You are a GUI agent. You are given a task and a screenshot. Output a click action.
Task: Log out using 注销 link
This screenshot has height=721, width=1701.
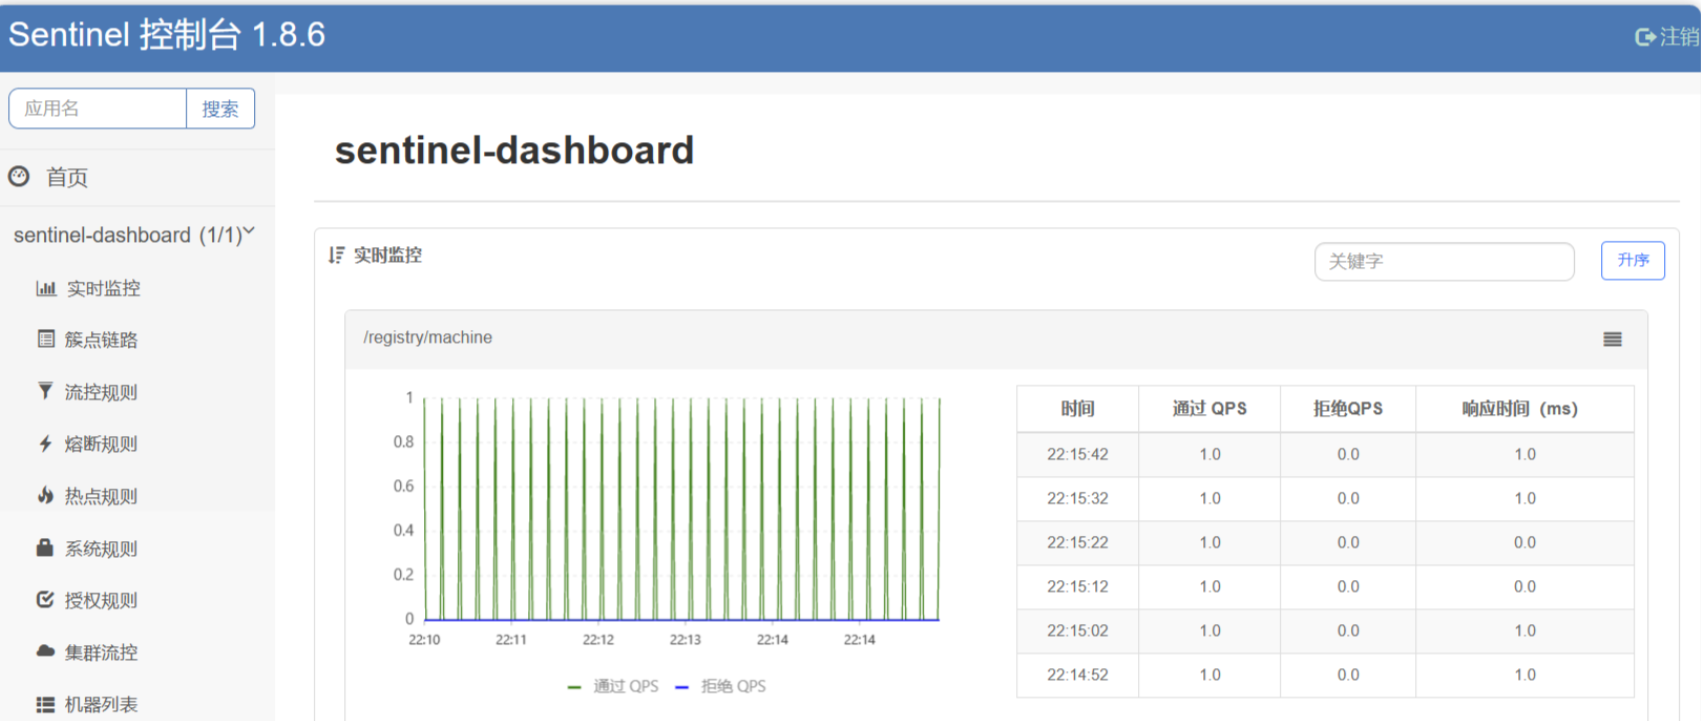(x=1668, y=37)
